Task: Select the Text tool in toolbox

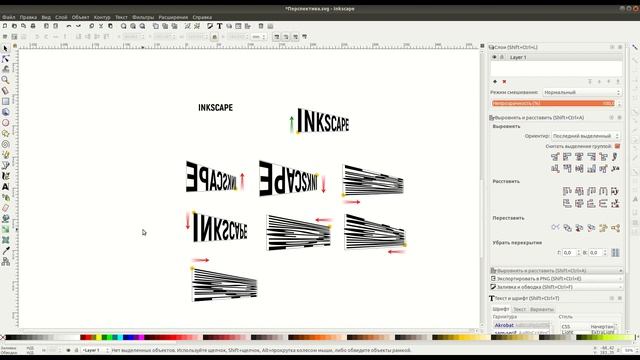Action: click(5, 187)
